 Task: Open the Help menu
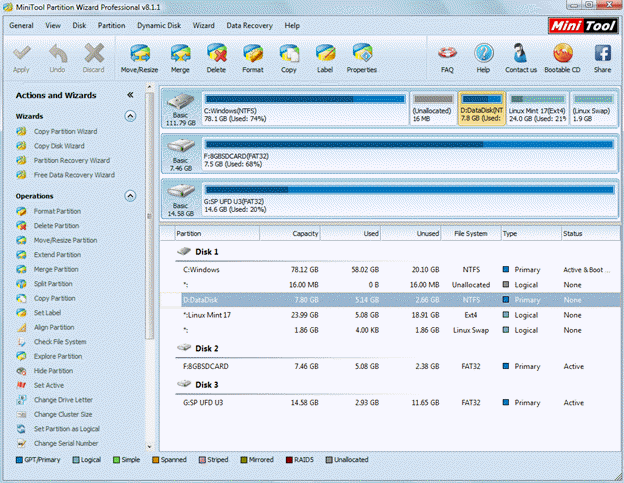[x=292, y=25]
